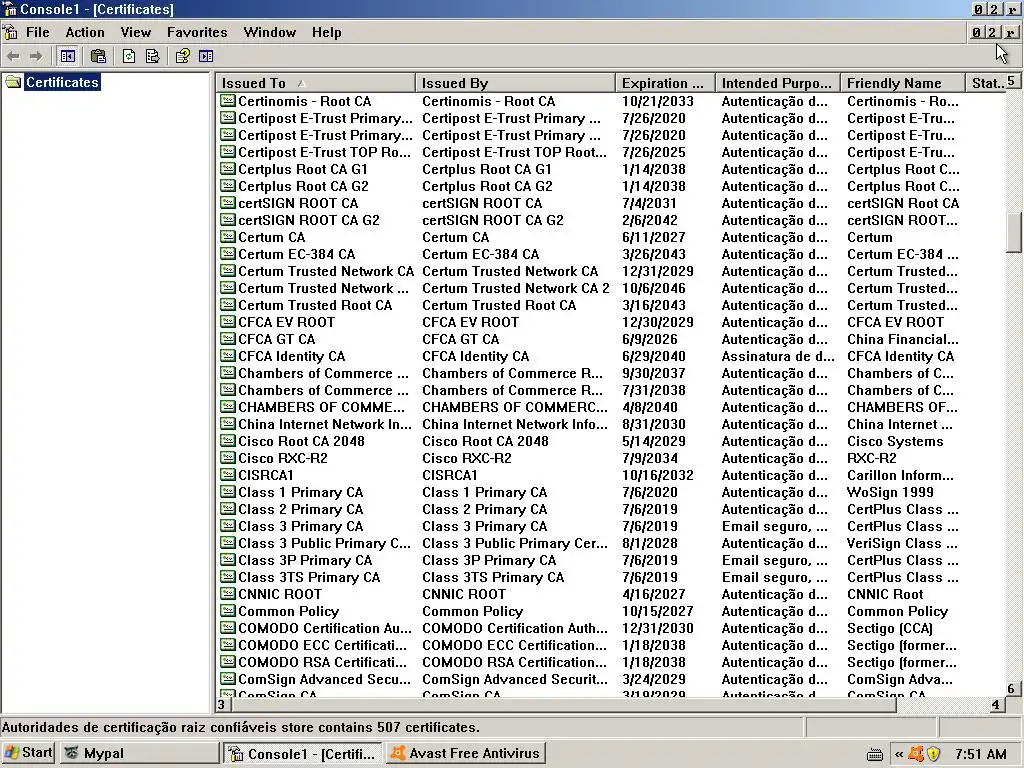This screenshot has height=768, width=1024.
Task: Click the certificate icon for certSIGN ROOT CA G2
Action: pyautogui.click(x=228, y=219)
